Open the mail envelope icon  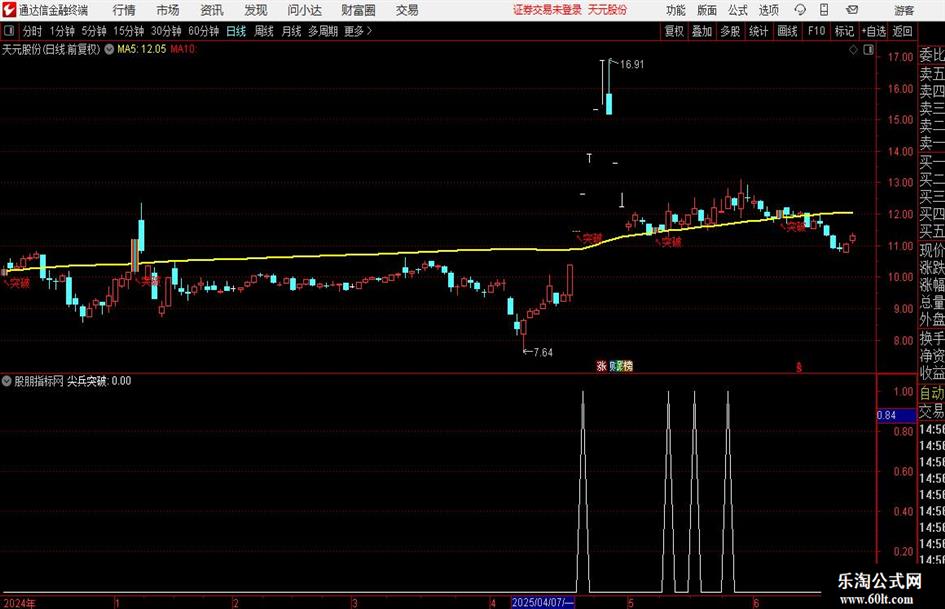click(852, 10)
